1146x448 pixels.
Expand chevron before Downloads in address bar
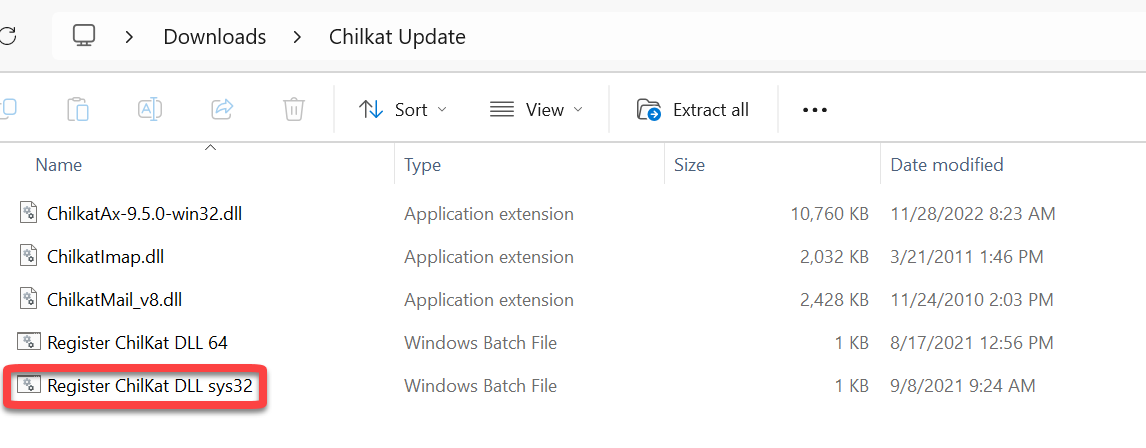click(x=129, y=37)
